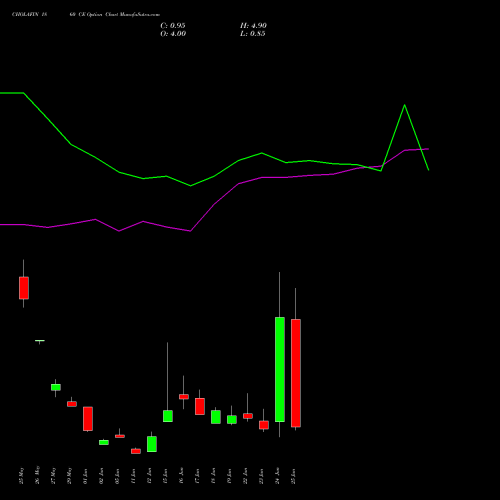Select the red candle above 25 May

[24, 288]
